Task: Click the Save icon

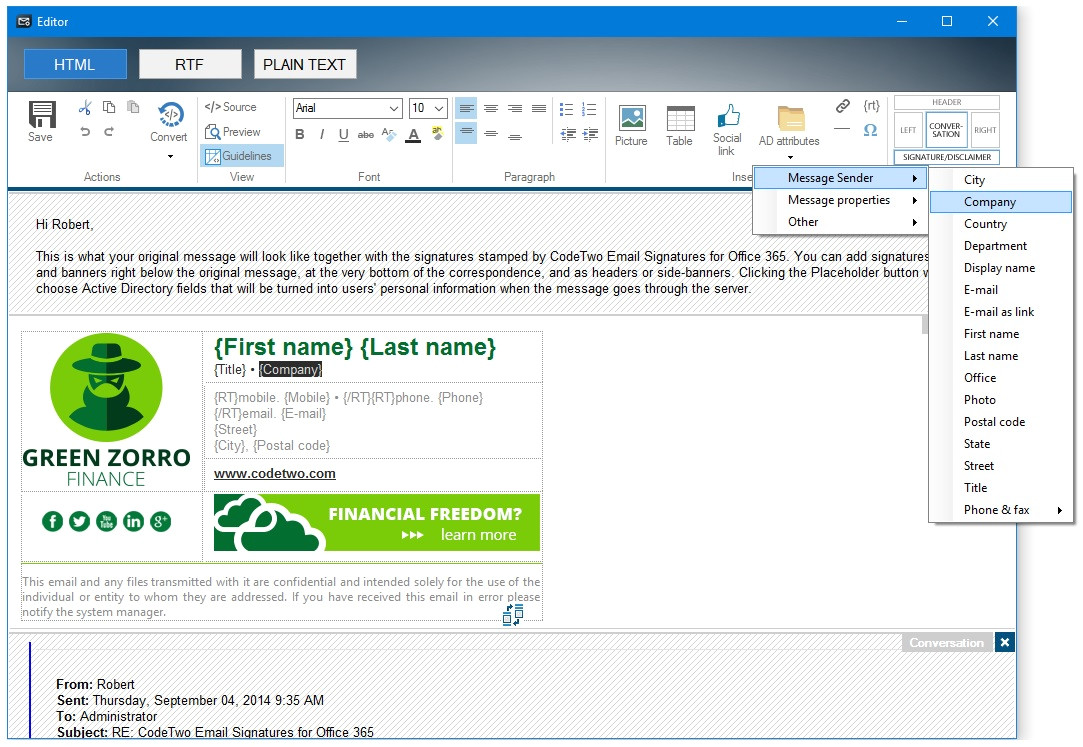Action: pyautogui.click(x=41, y=121)
